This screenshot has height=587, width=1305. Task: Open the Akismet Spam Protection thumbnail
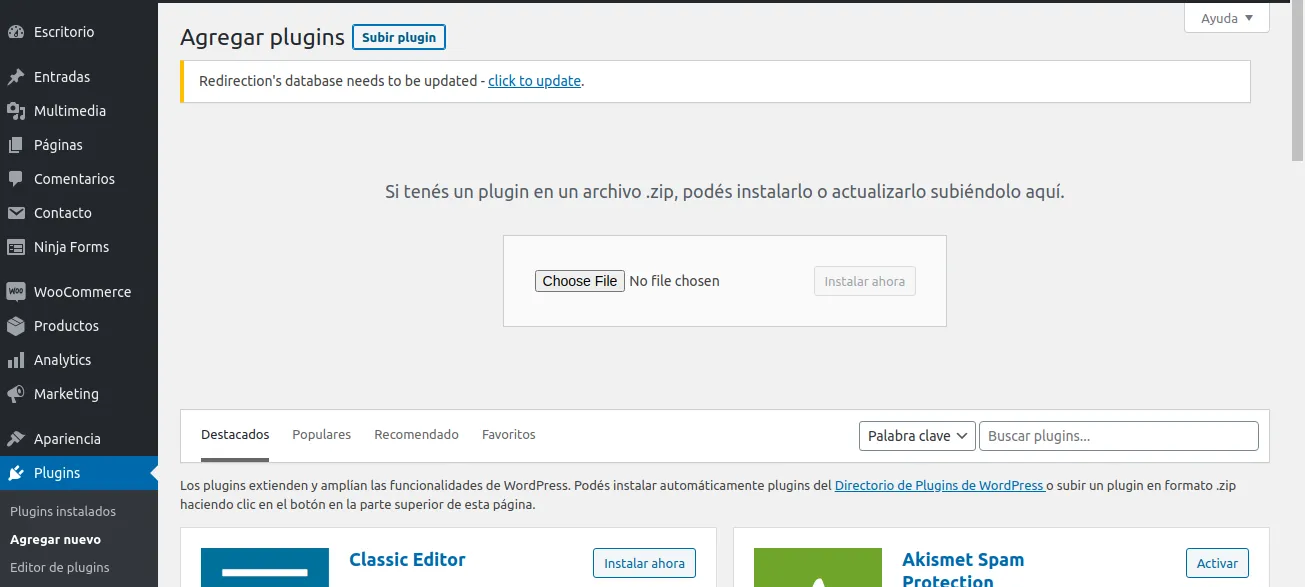click(818, 567)
